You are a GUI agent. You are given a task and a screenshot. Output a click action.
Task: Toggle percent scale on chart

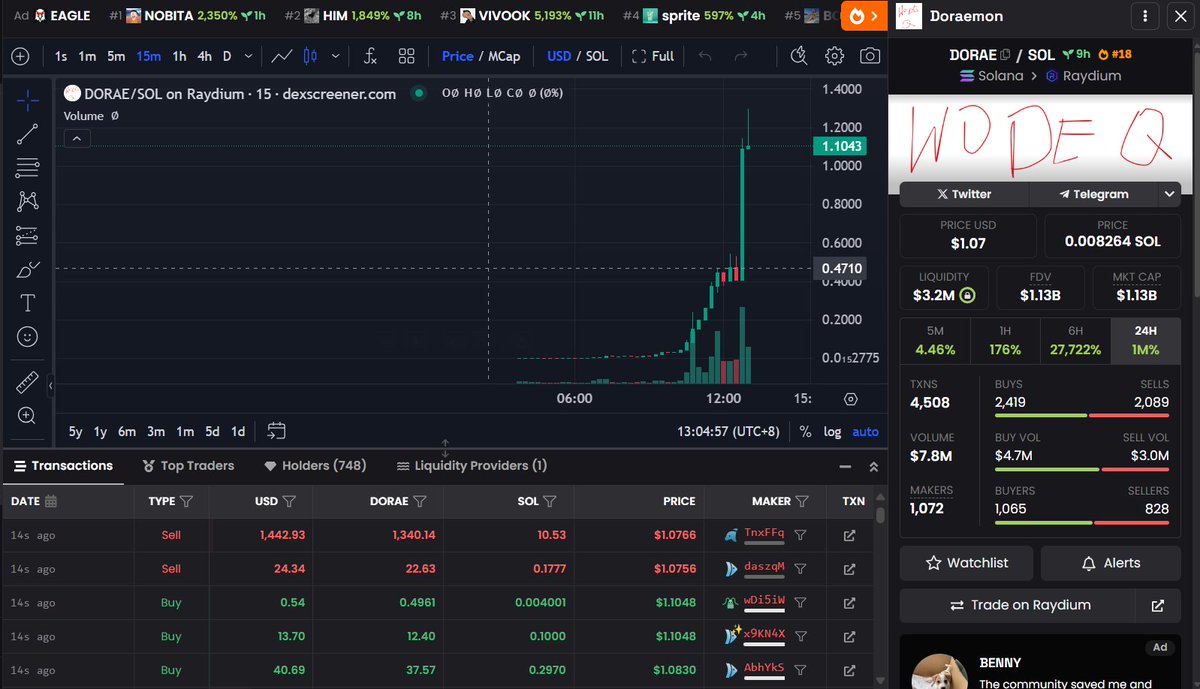click(x=805, y=432)
